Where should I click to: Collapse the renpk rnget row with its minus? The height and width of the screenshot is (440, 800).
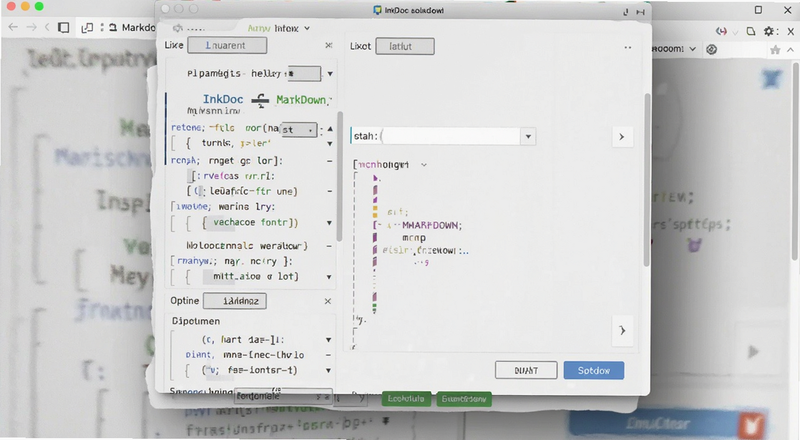pyautogui.click(x=330, y=161)
